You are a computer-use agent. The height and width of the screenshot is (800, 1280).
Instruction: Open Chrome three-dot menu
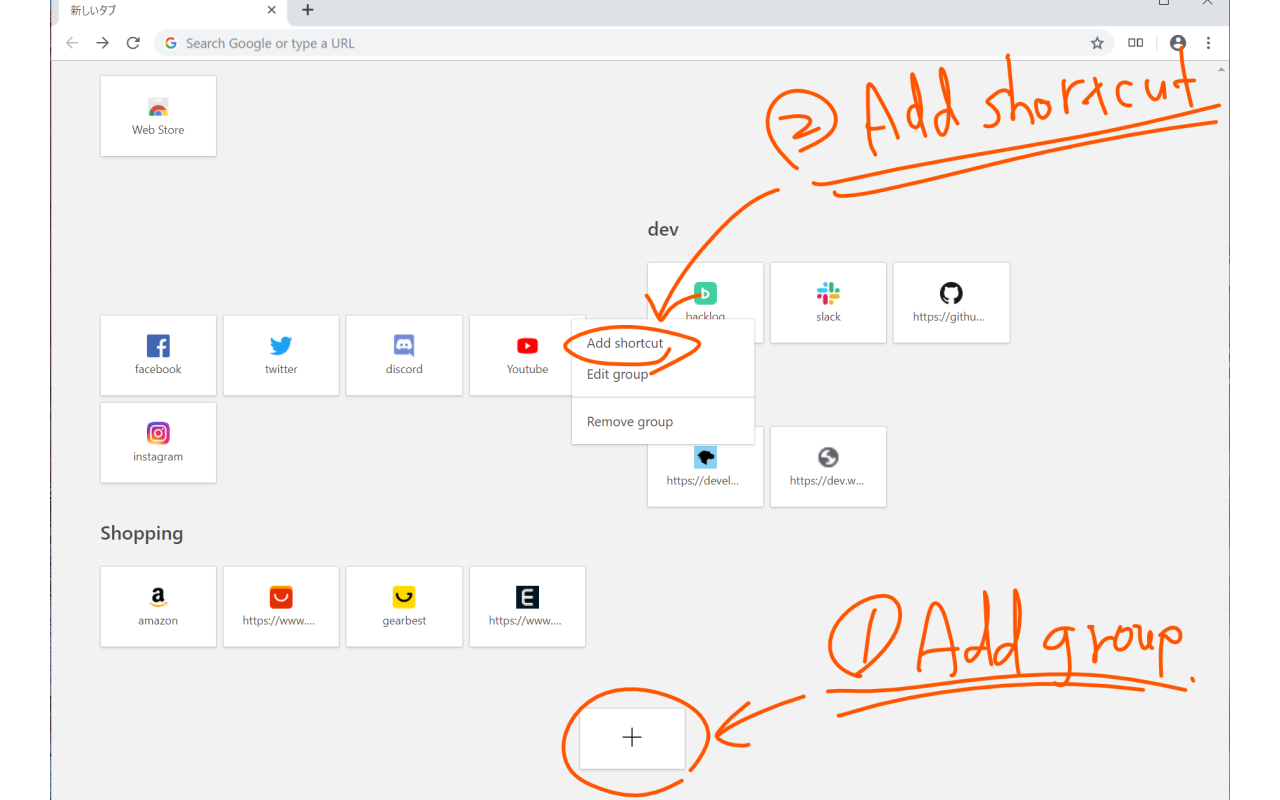(1208, 43)
